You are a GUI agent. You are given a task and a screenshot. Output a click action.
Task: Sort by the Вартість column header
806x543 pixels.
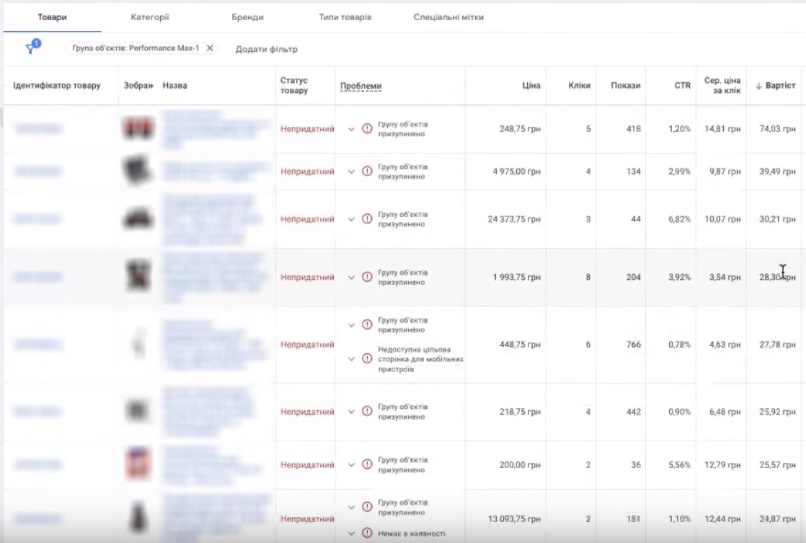tap(780, 86)
